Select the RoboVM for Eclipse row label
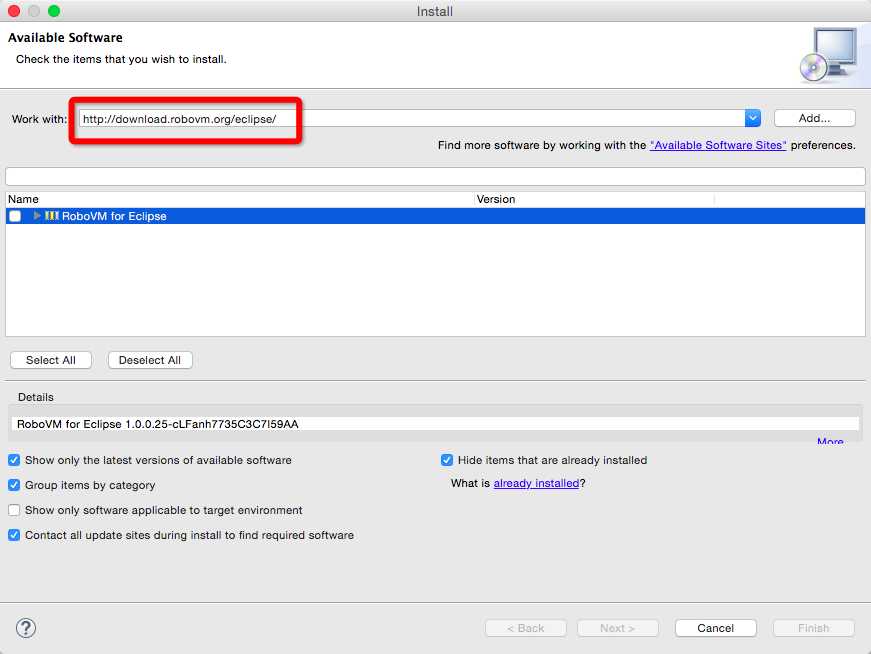The height and width of the screenshot is (654, 871). pos(114,216)
